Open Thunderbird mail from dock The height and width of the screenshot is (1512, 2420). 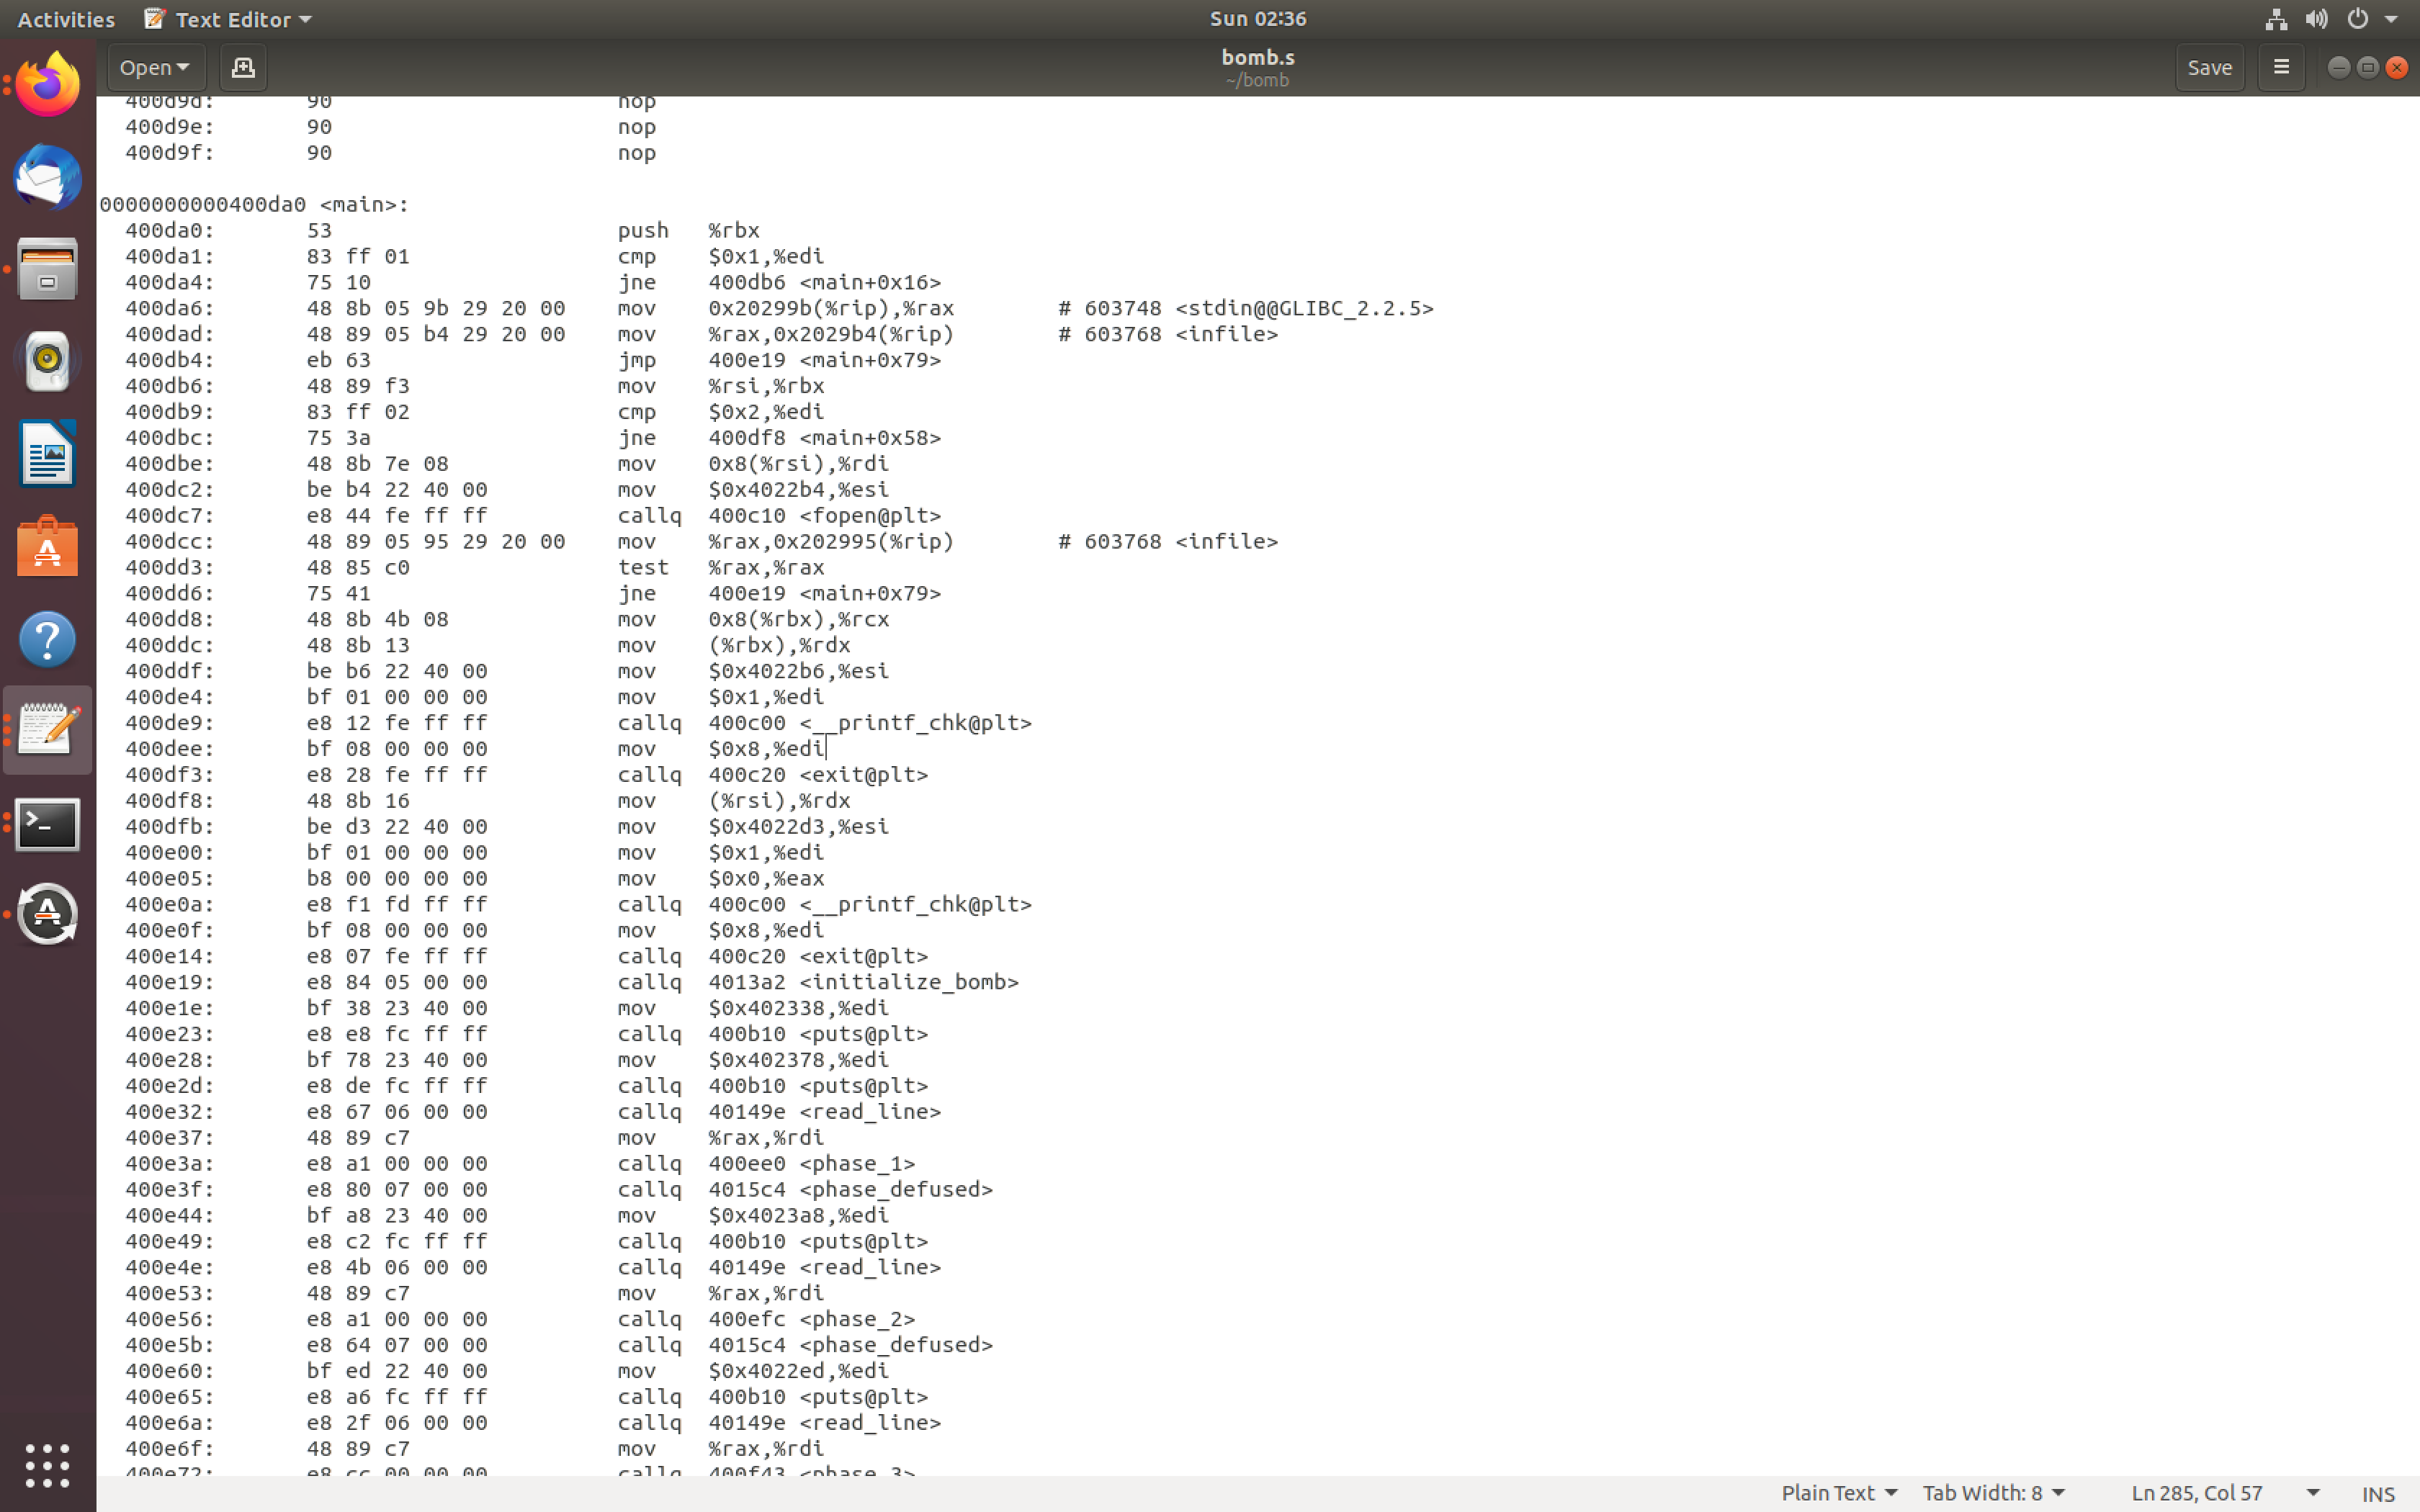tap(47, 177)
